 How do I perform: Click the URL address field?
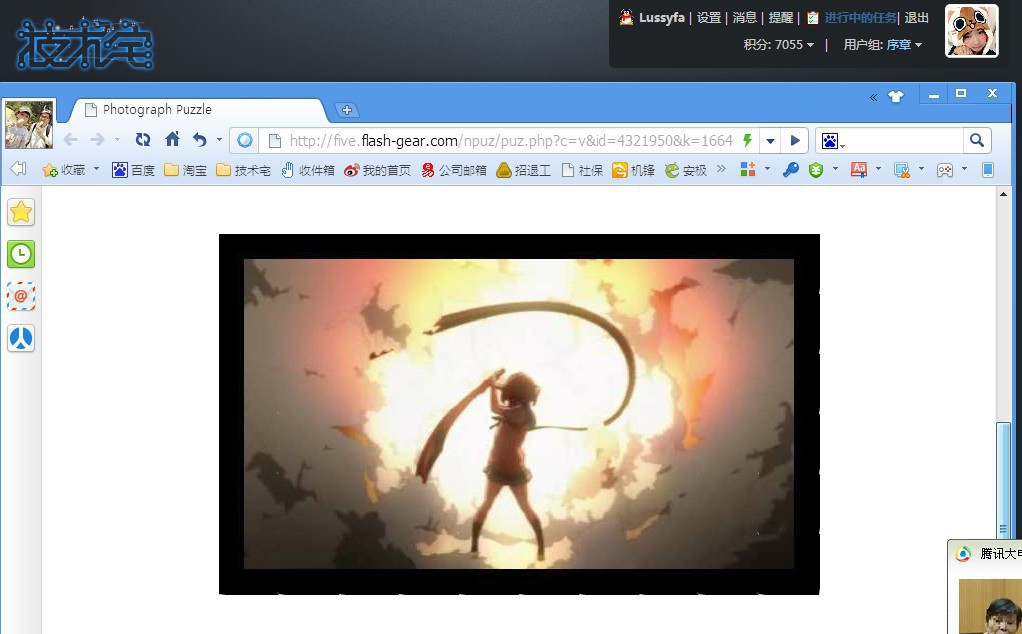pyautogui.click(x=500, y=141)
